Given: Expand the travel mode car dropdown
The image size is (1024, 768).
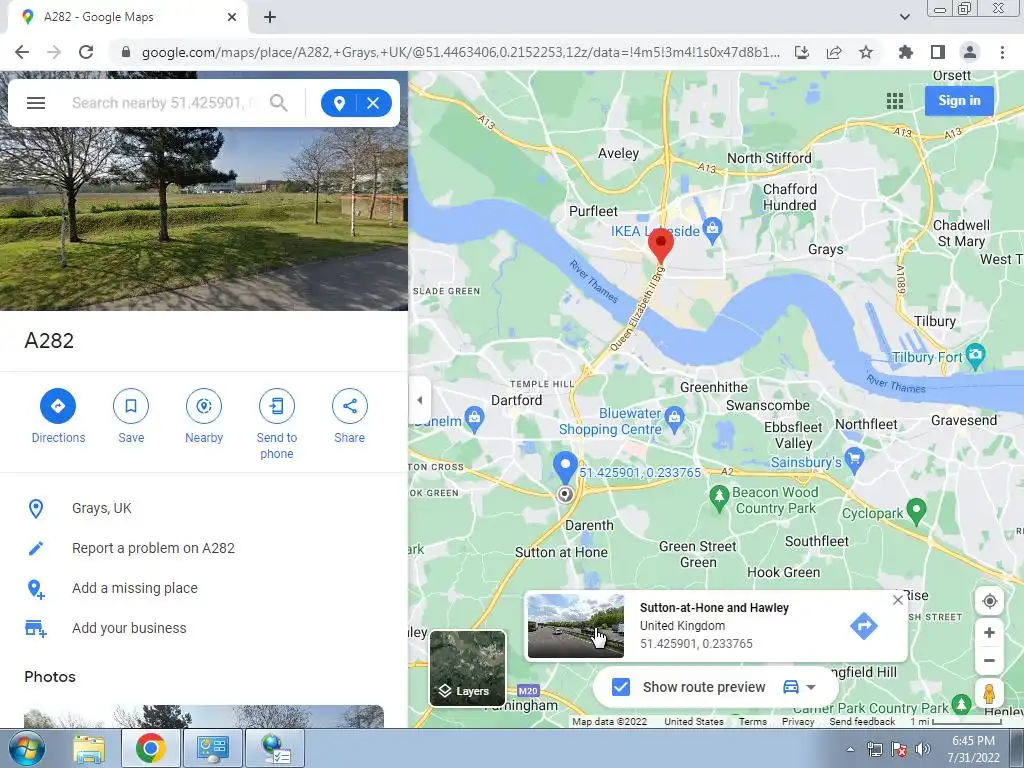Looking at the screenshot, I should (x=800, y=687).
